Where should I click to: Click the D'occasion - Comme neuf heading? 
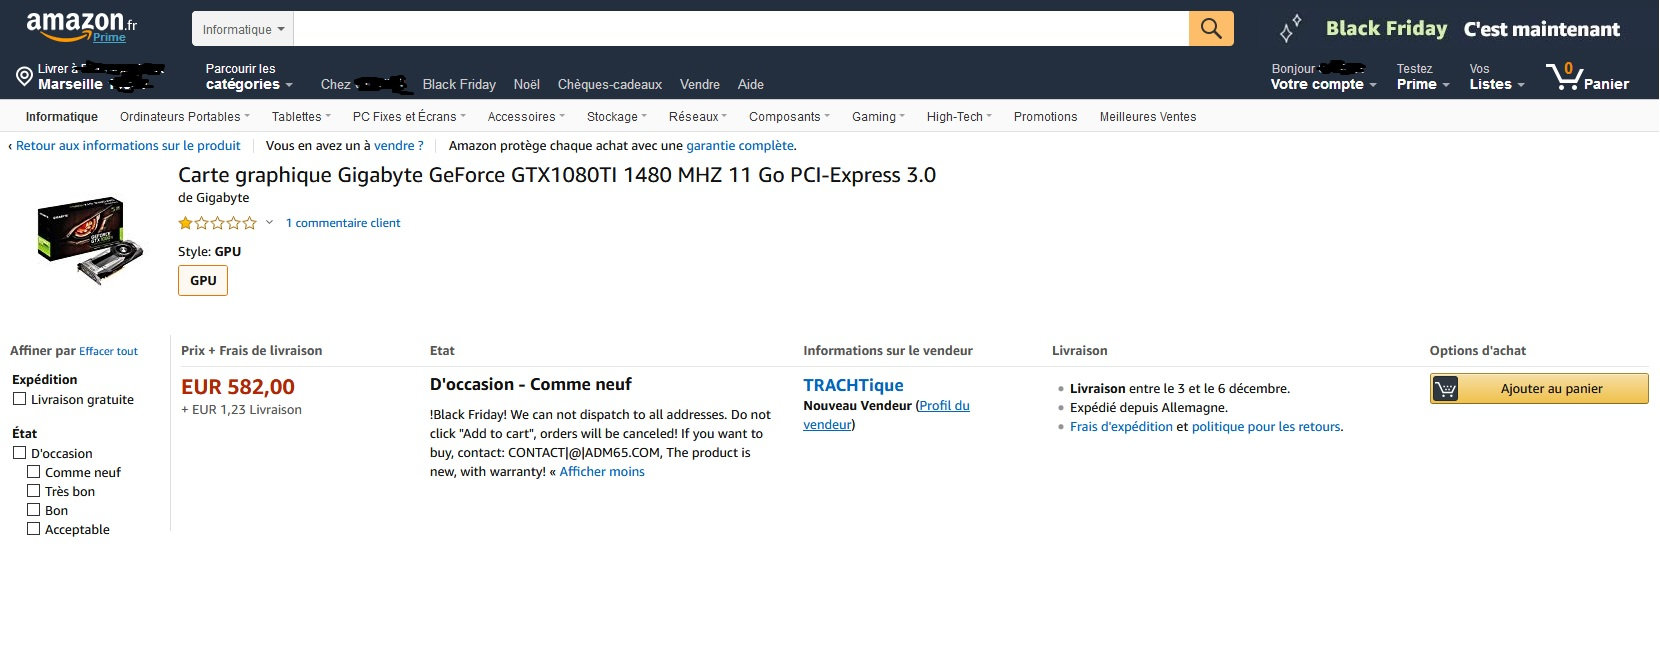[531, 385]
